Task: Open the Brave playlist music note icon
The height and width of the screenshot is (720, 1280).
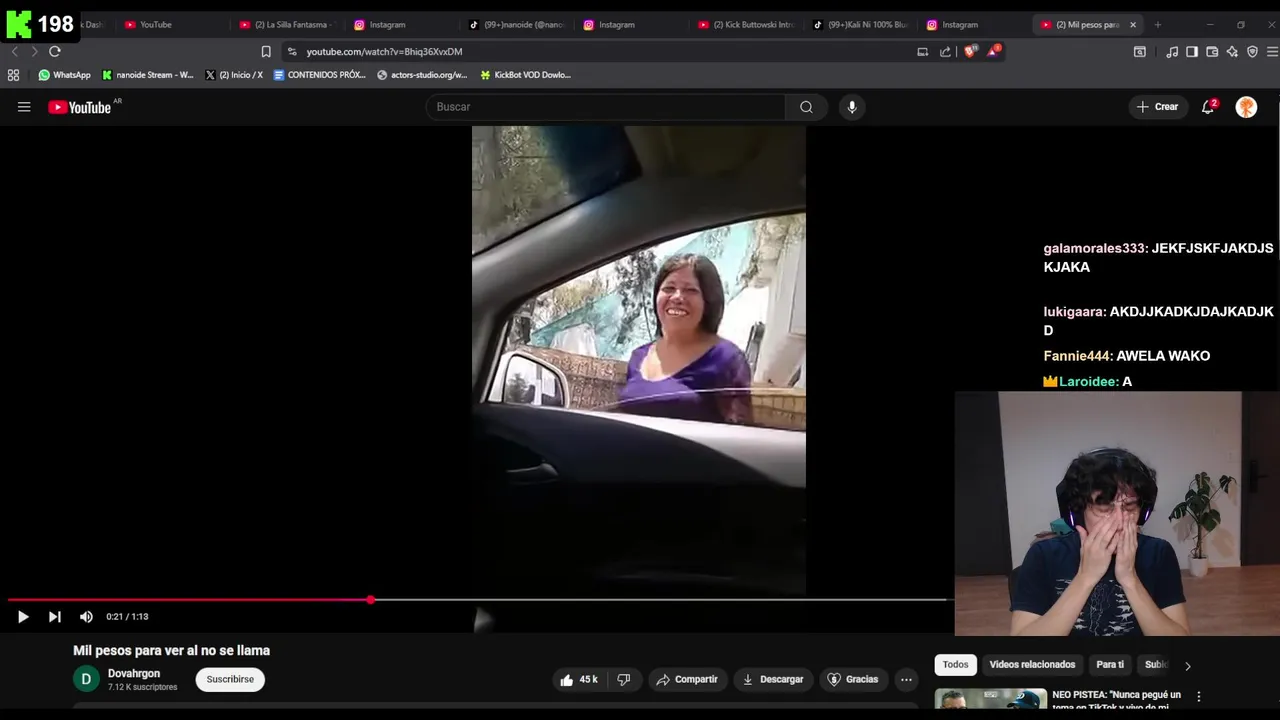Action: (1172, 52)
